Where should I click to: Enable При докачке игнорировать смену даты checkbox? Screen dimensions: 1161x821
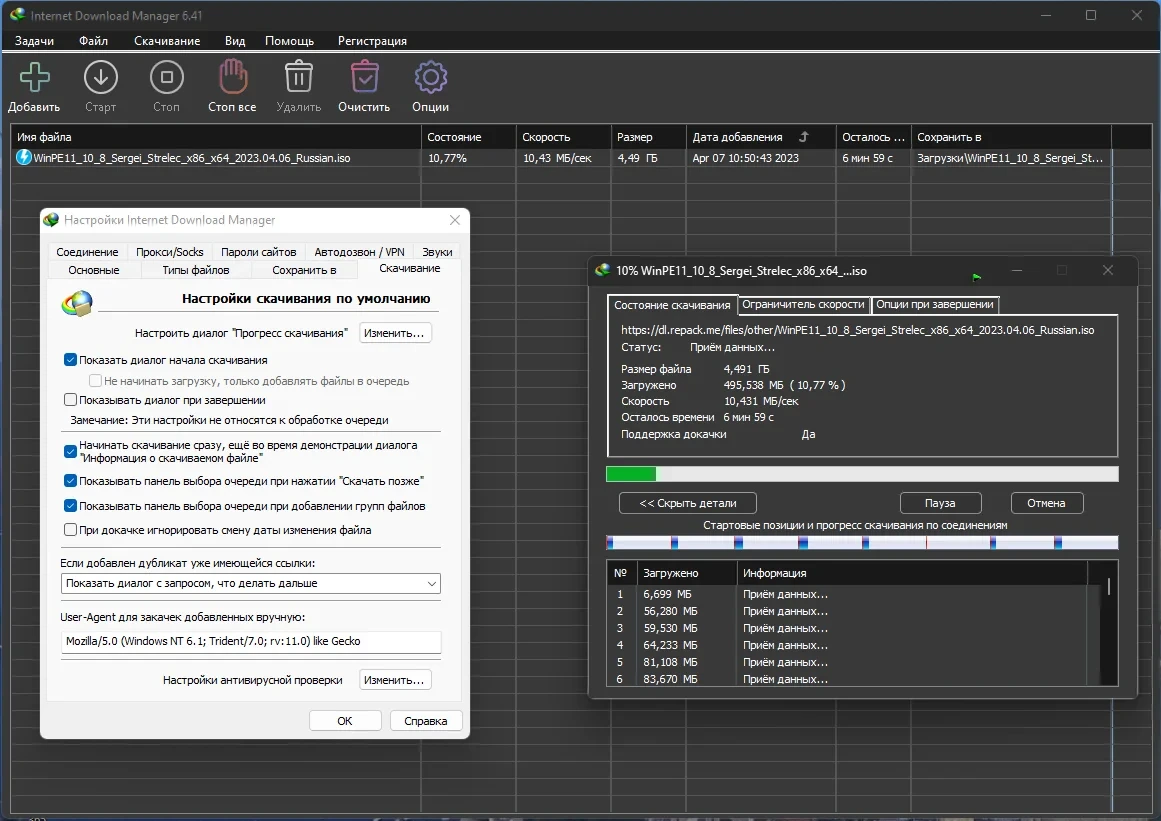tap(70, 529)
